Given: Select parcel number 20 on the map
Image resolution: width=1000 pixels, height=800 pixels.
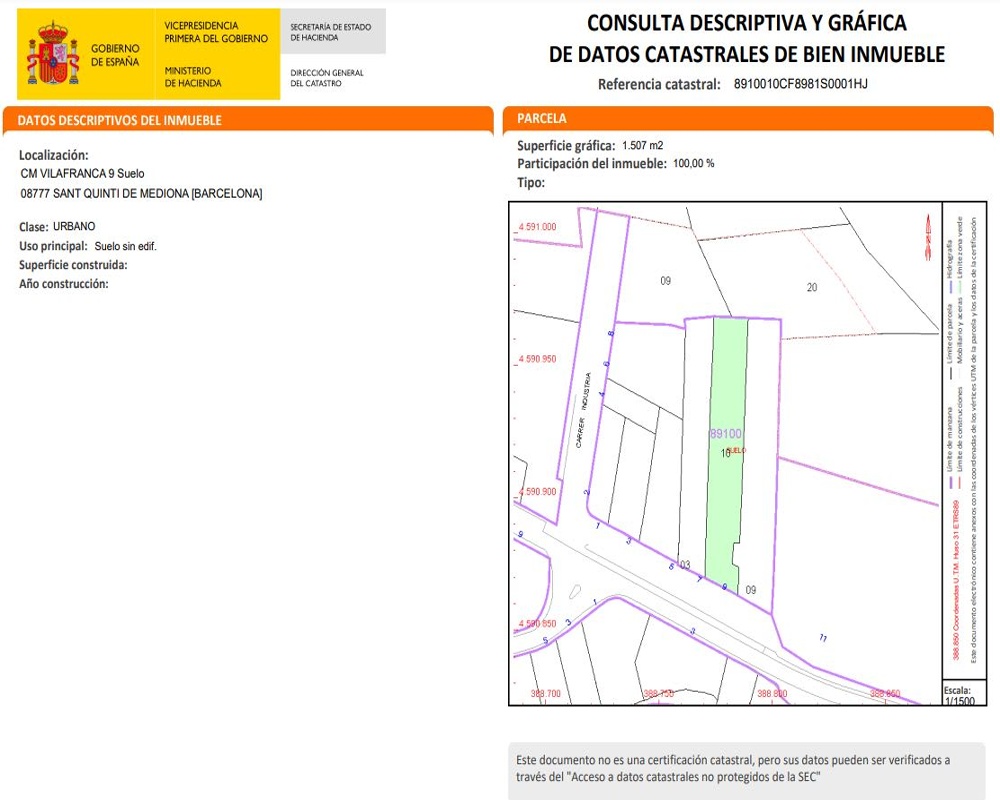Looking at the screenshot, I should [x=812, y=288].
